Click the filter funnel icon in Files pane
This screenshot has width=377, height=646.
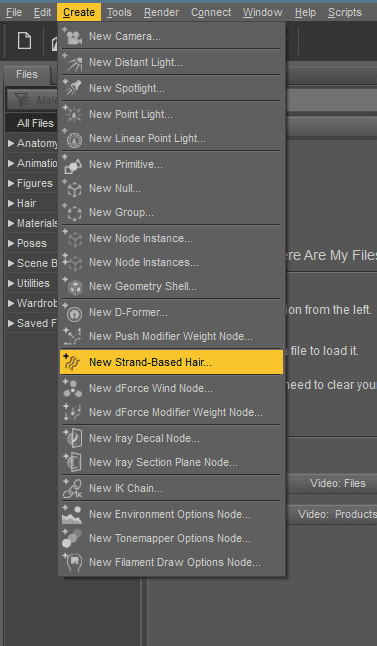coord(21,100)
